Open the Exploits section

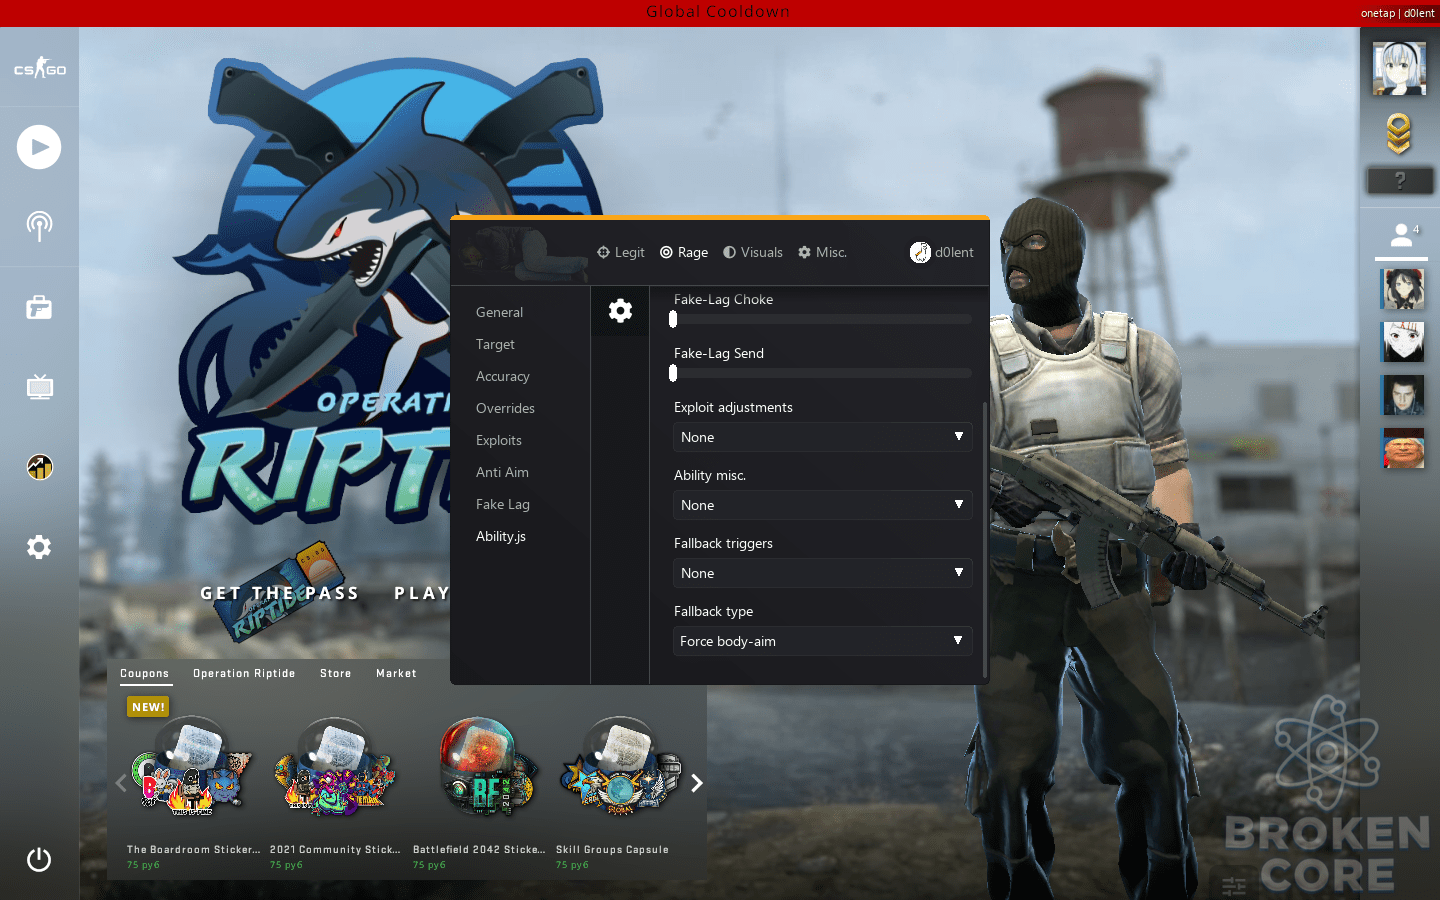[499, 440]
